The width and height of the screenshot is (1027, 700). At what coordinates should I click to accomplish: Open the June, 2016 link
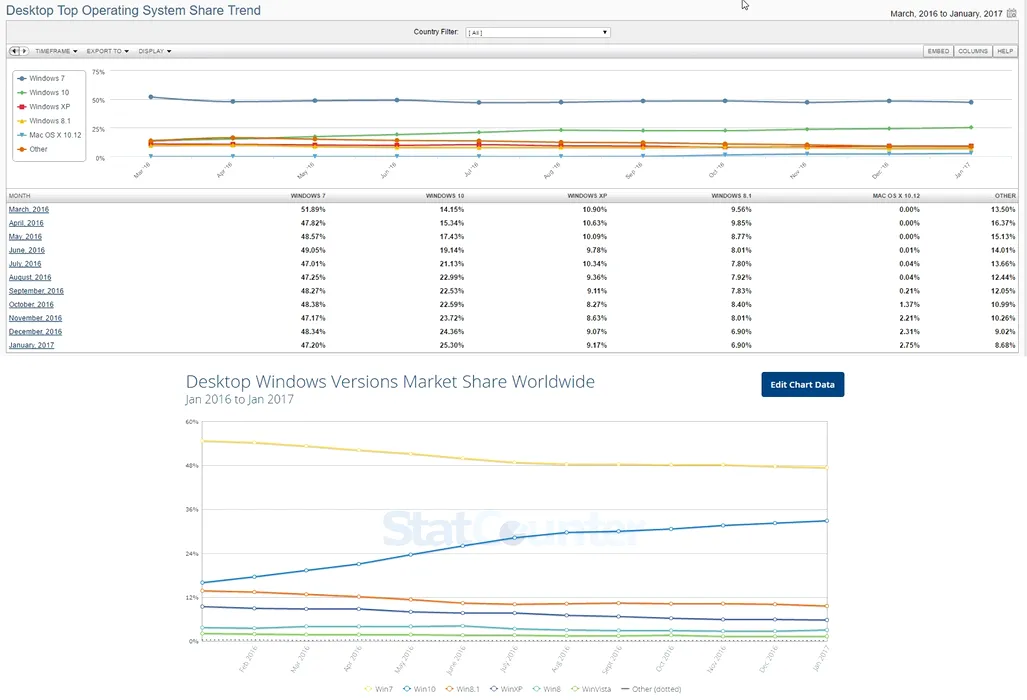click(27, 250)
